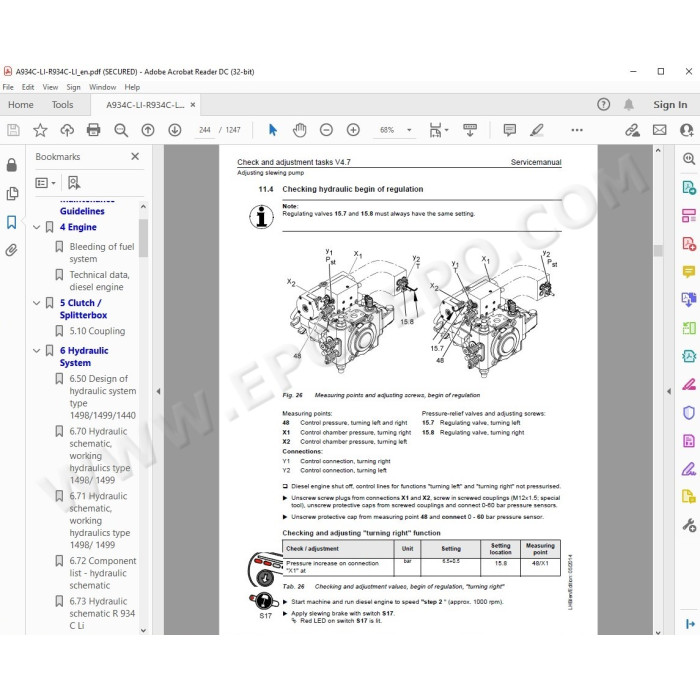The image size is (700, 700).
Task: Send the file by email
Action: tap(659, 130)
